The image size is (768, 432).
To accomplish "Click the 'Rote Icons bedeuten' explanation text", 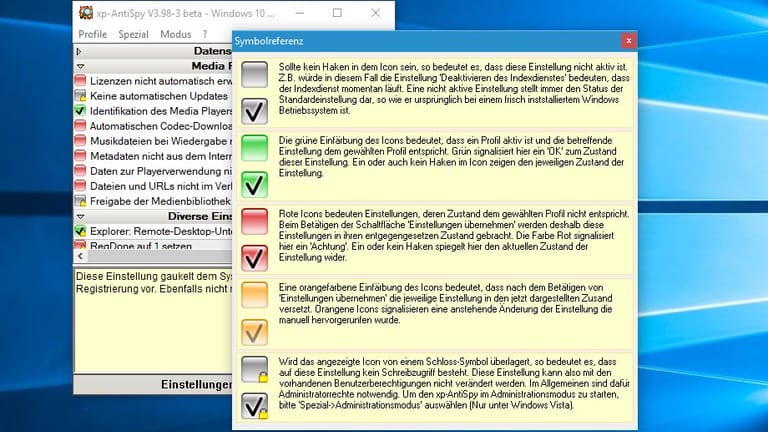I will [x=454, y=236].
